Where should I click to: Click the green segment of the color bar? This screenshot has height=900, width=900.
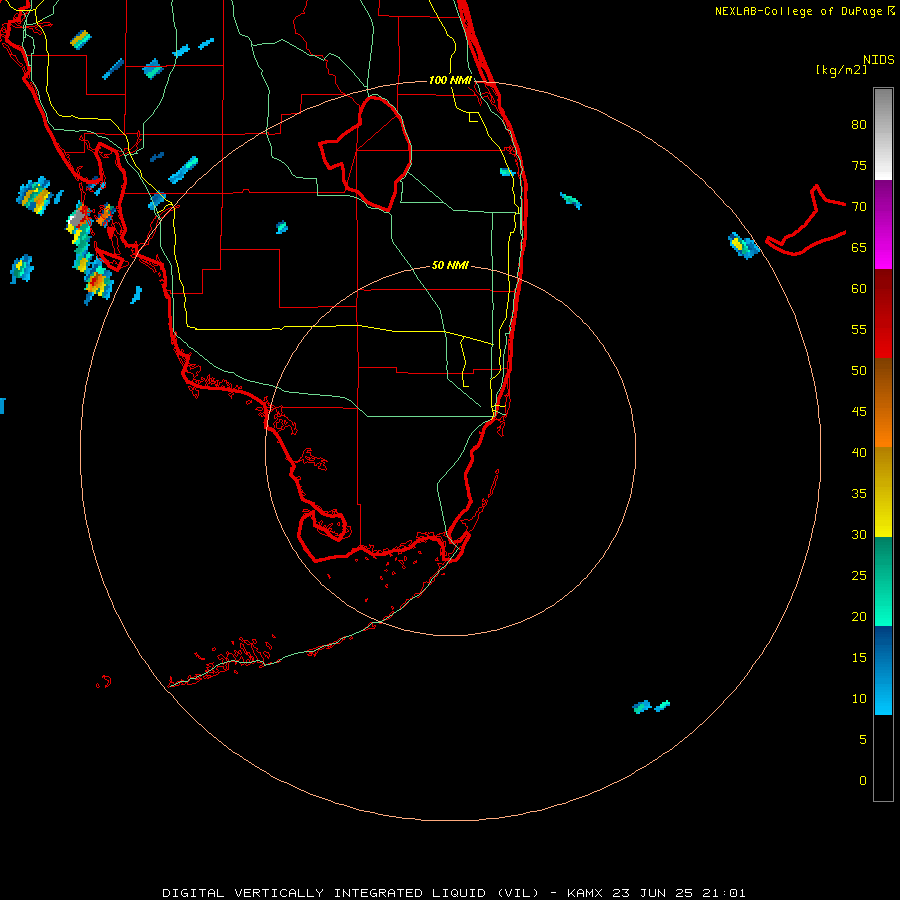pos(883,581)
